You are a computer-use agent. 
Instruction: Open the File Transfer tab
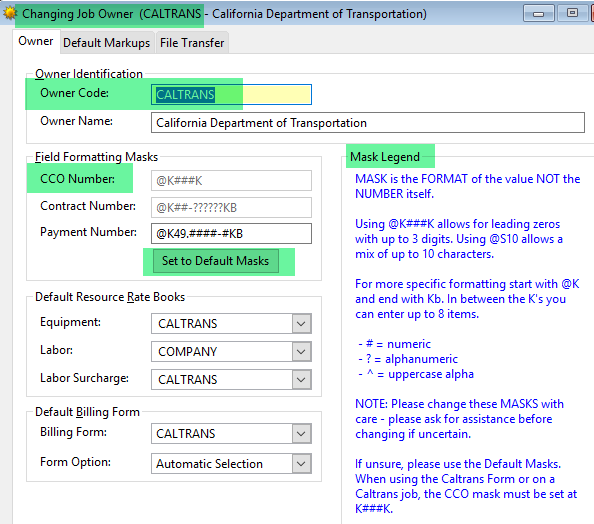click(x=192, y=43)
